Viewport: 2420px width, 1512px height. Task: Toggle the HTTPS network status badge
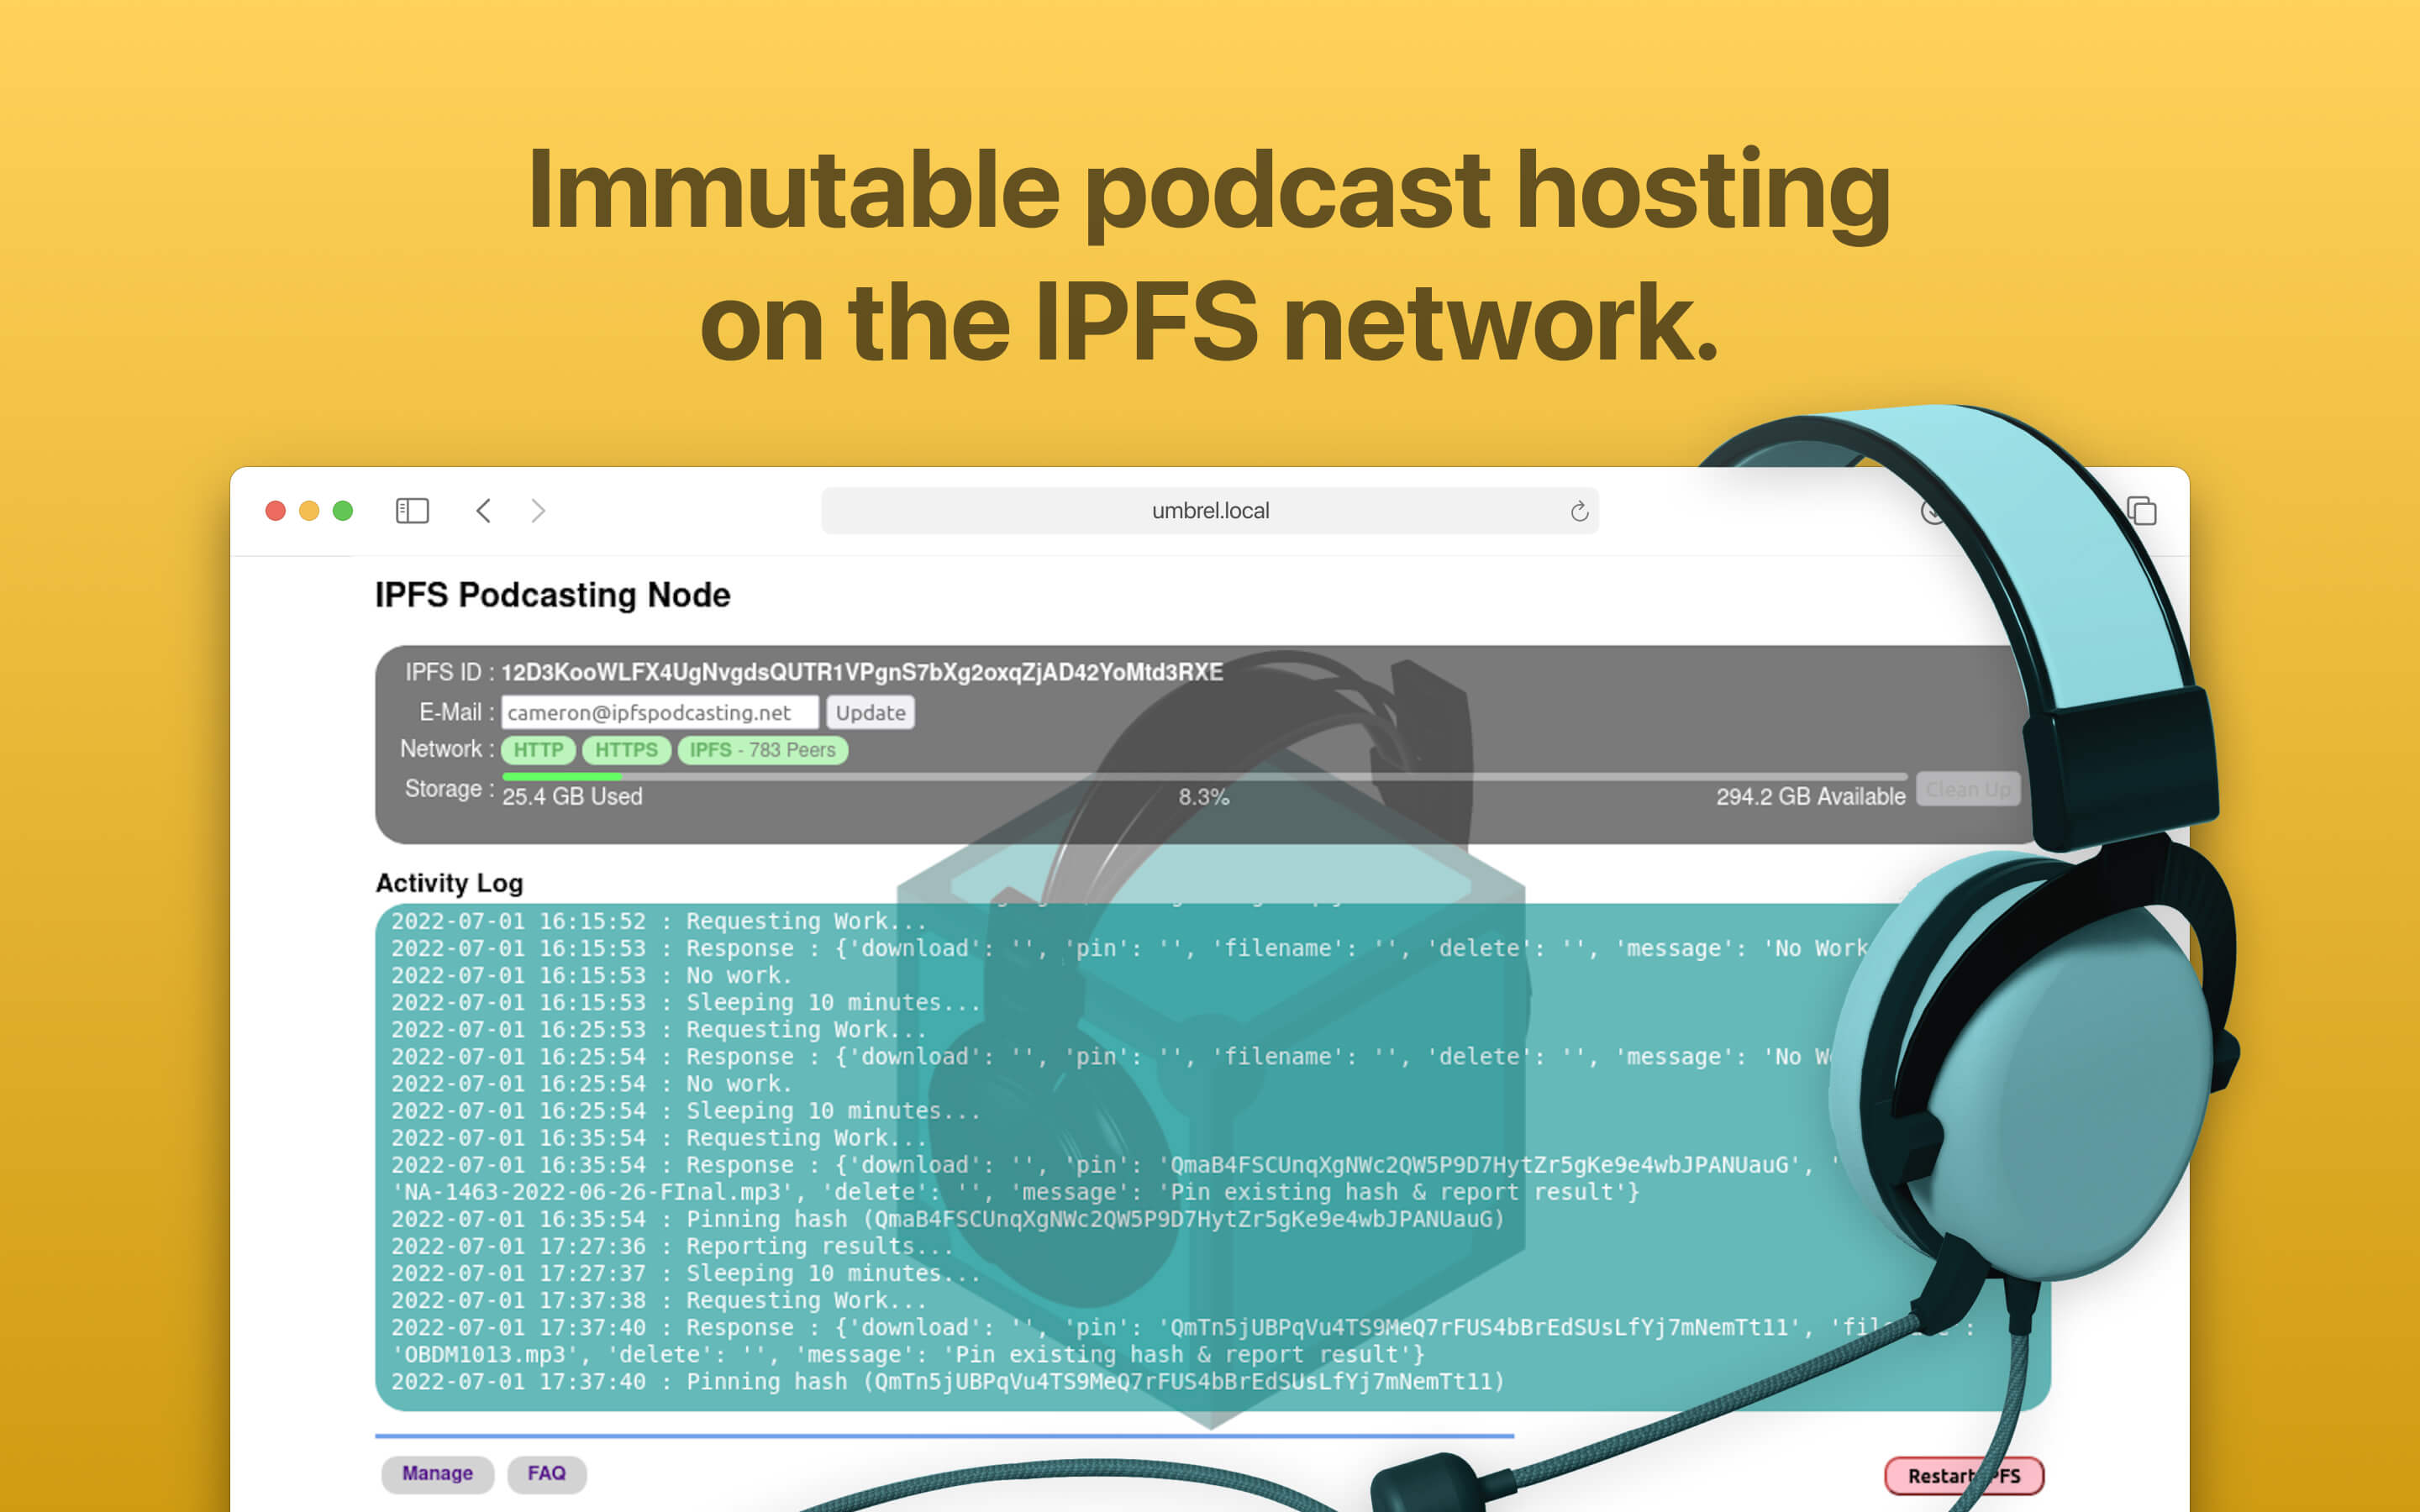click(626, 749)
